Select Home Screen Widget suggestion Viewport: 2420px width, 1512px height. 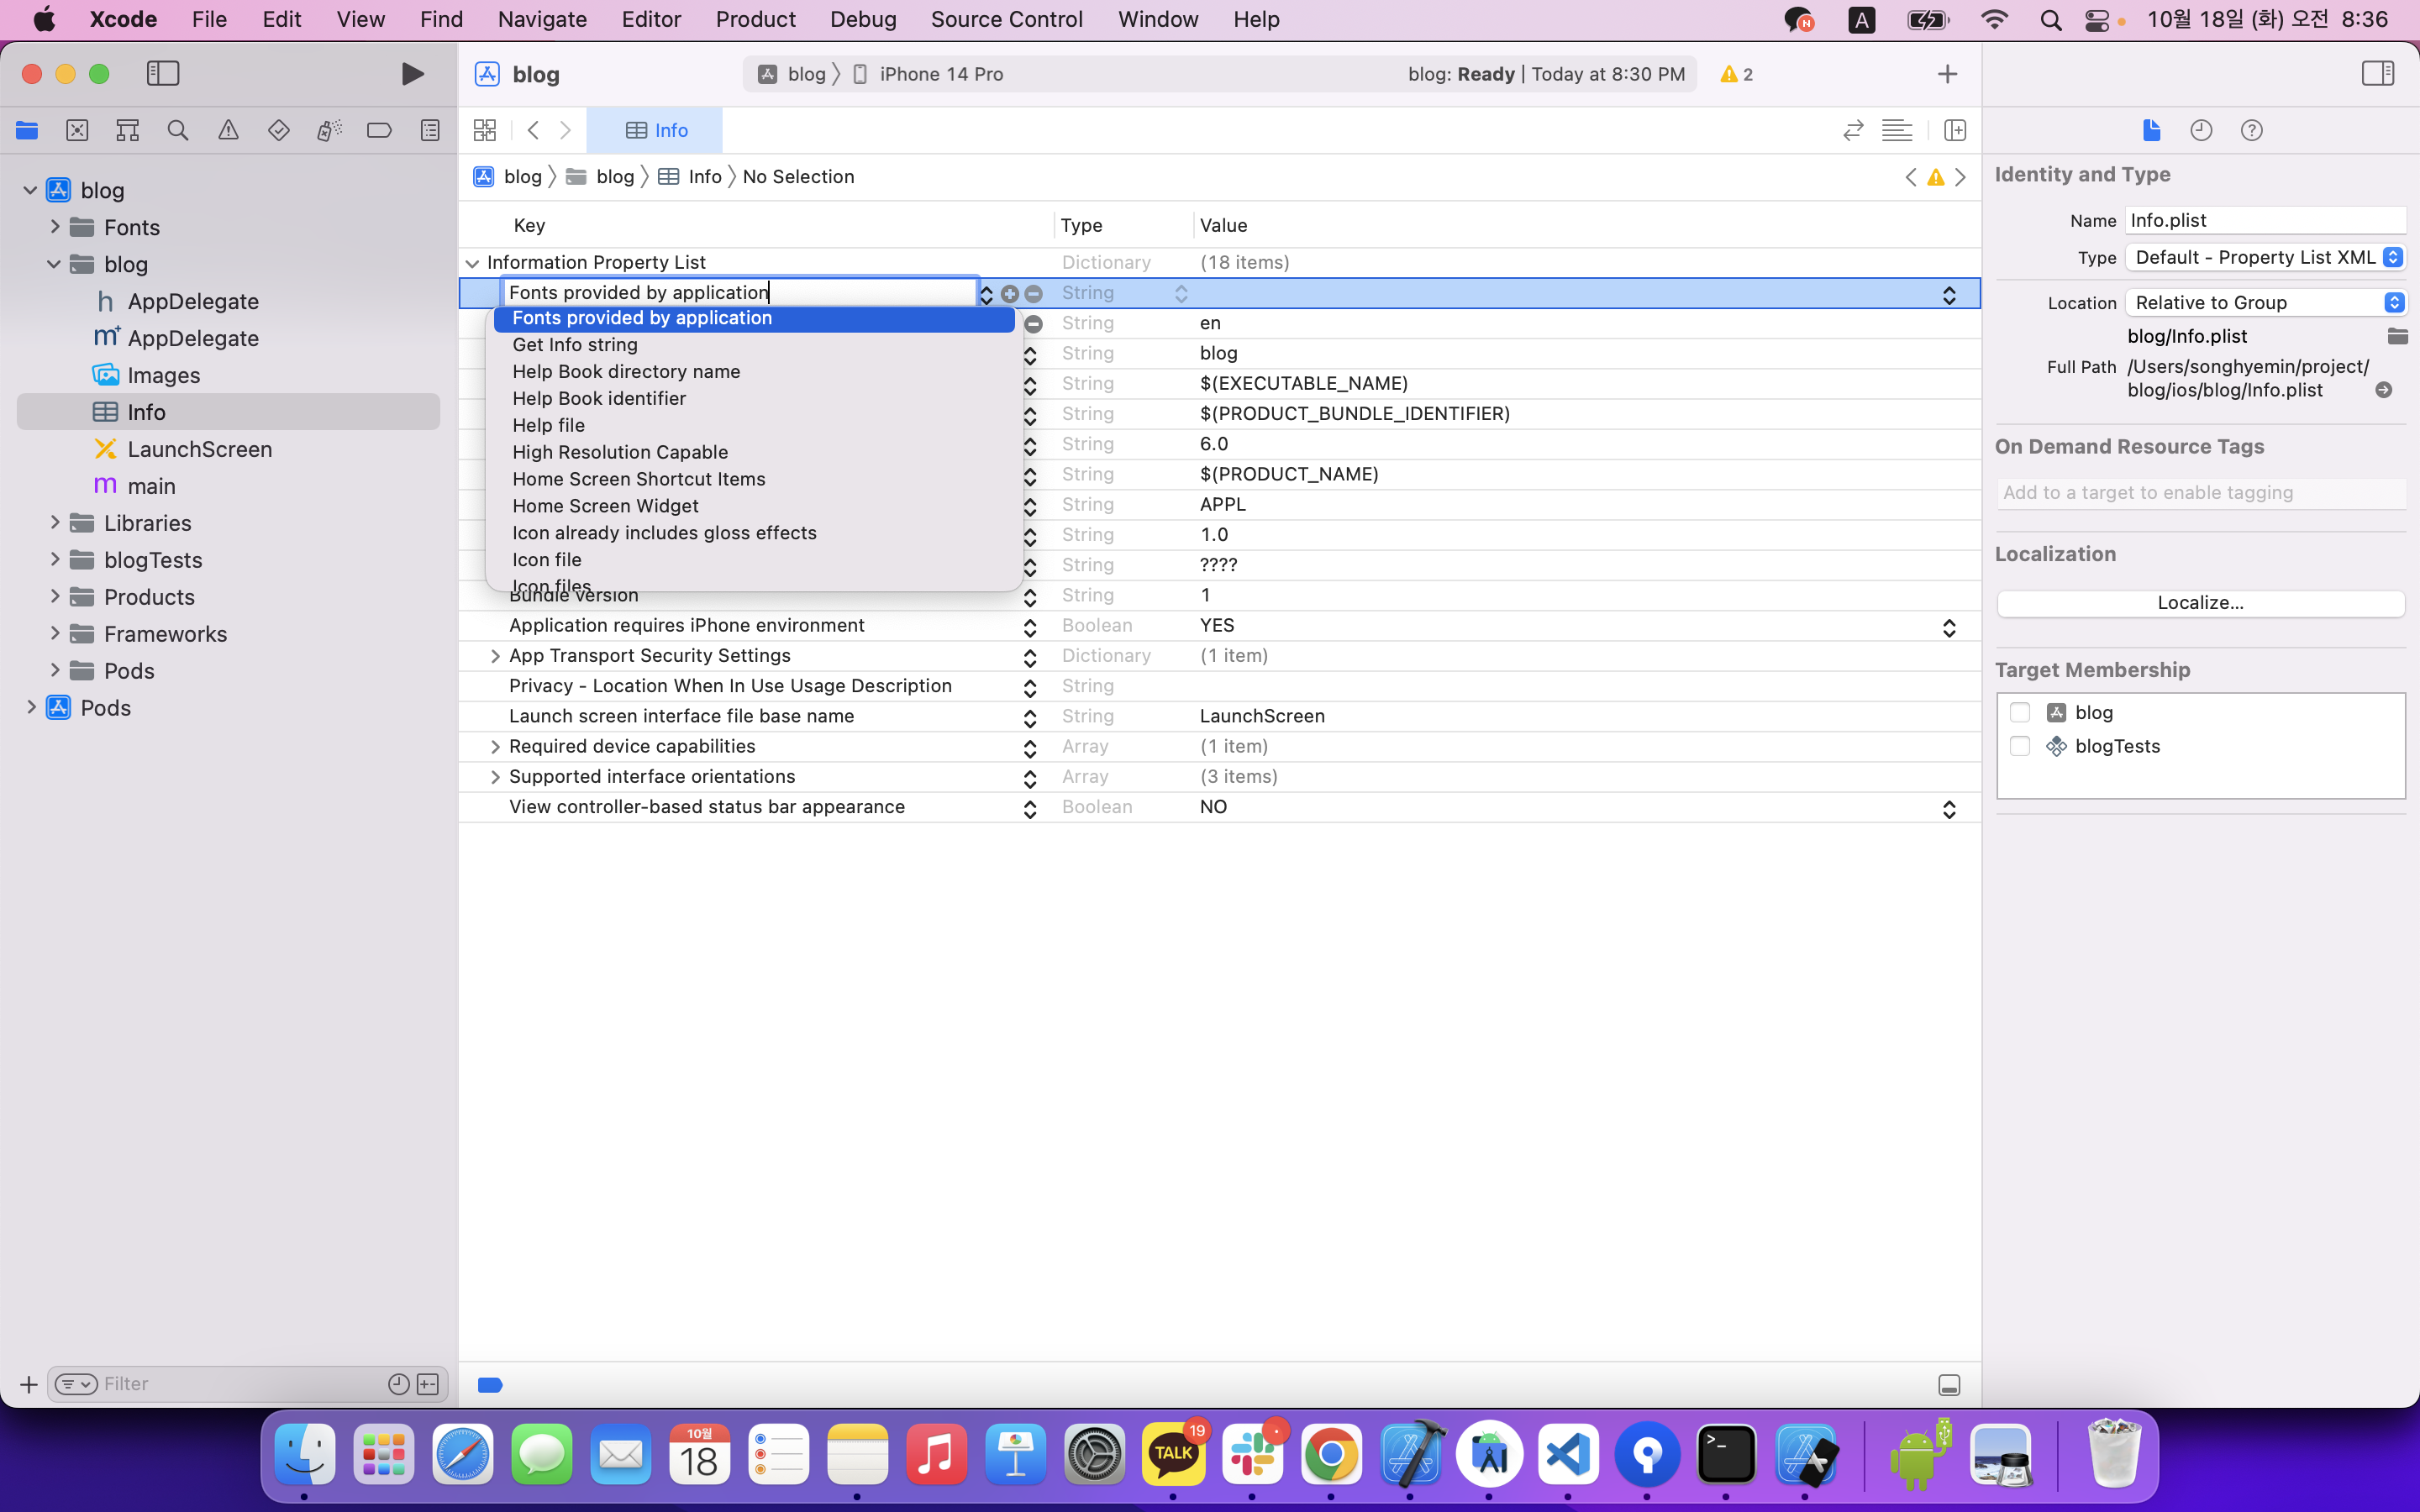[x=605, y=506]
